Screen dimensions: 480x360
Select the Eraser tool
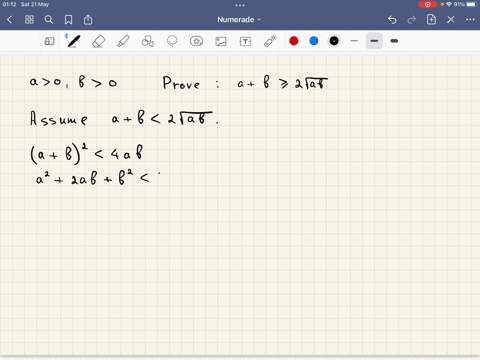point(99,41)
